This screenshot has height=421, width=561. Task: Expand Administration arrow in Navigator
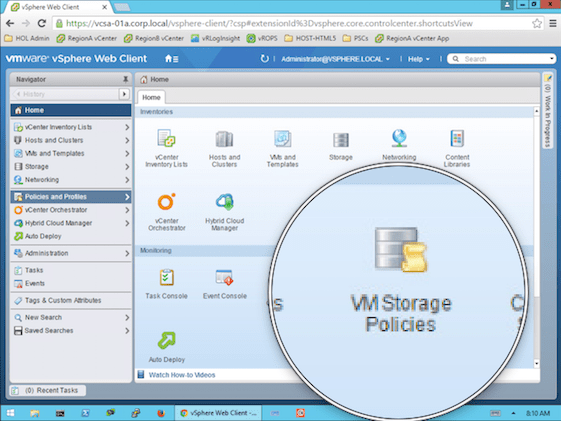click(x=127, y=253)
